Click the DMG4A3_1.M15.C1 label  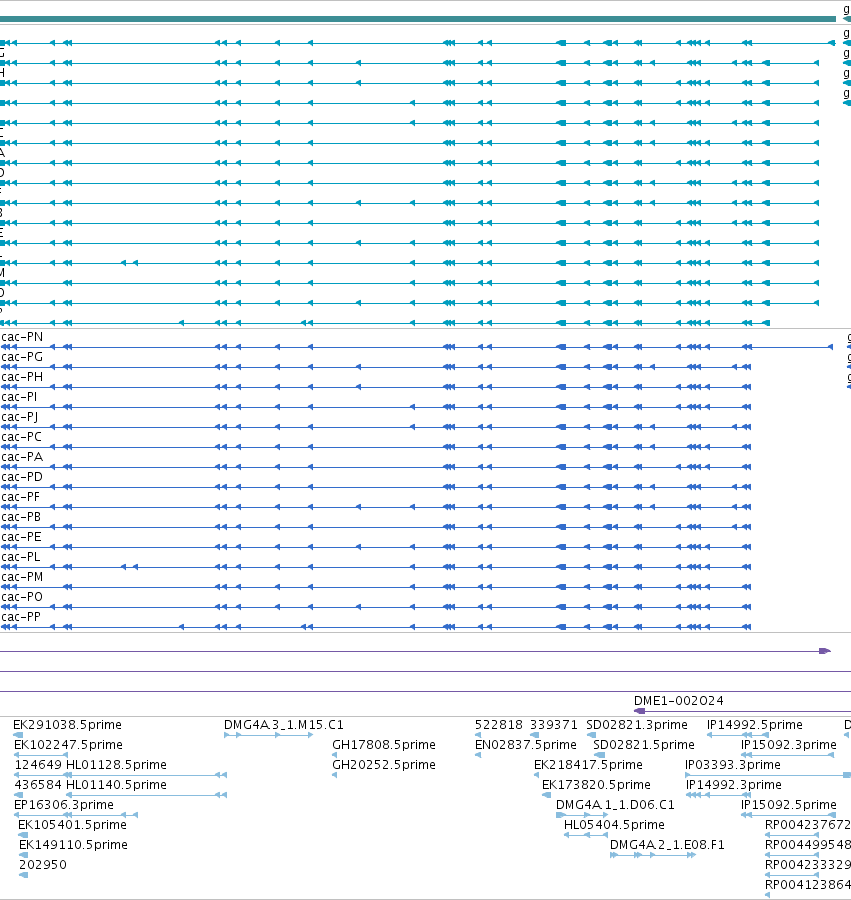coord(283,725)
